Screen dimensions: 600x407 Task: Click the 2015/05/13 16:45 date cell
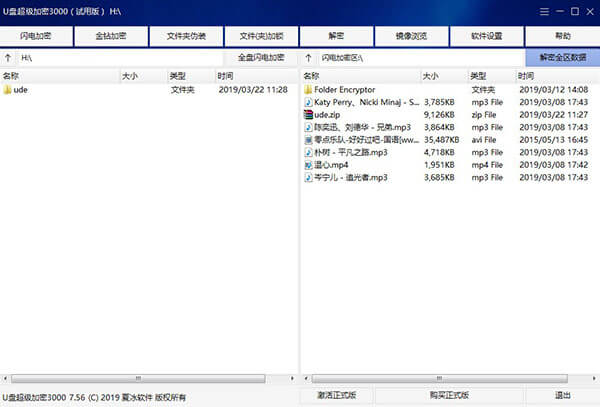tap(554, 140)
